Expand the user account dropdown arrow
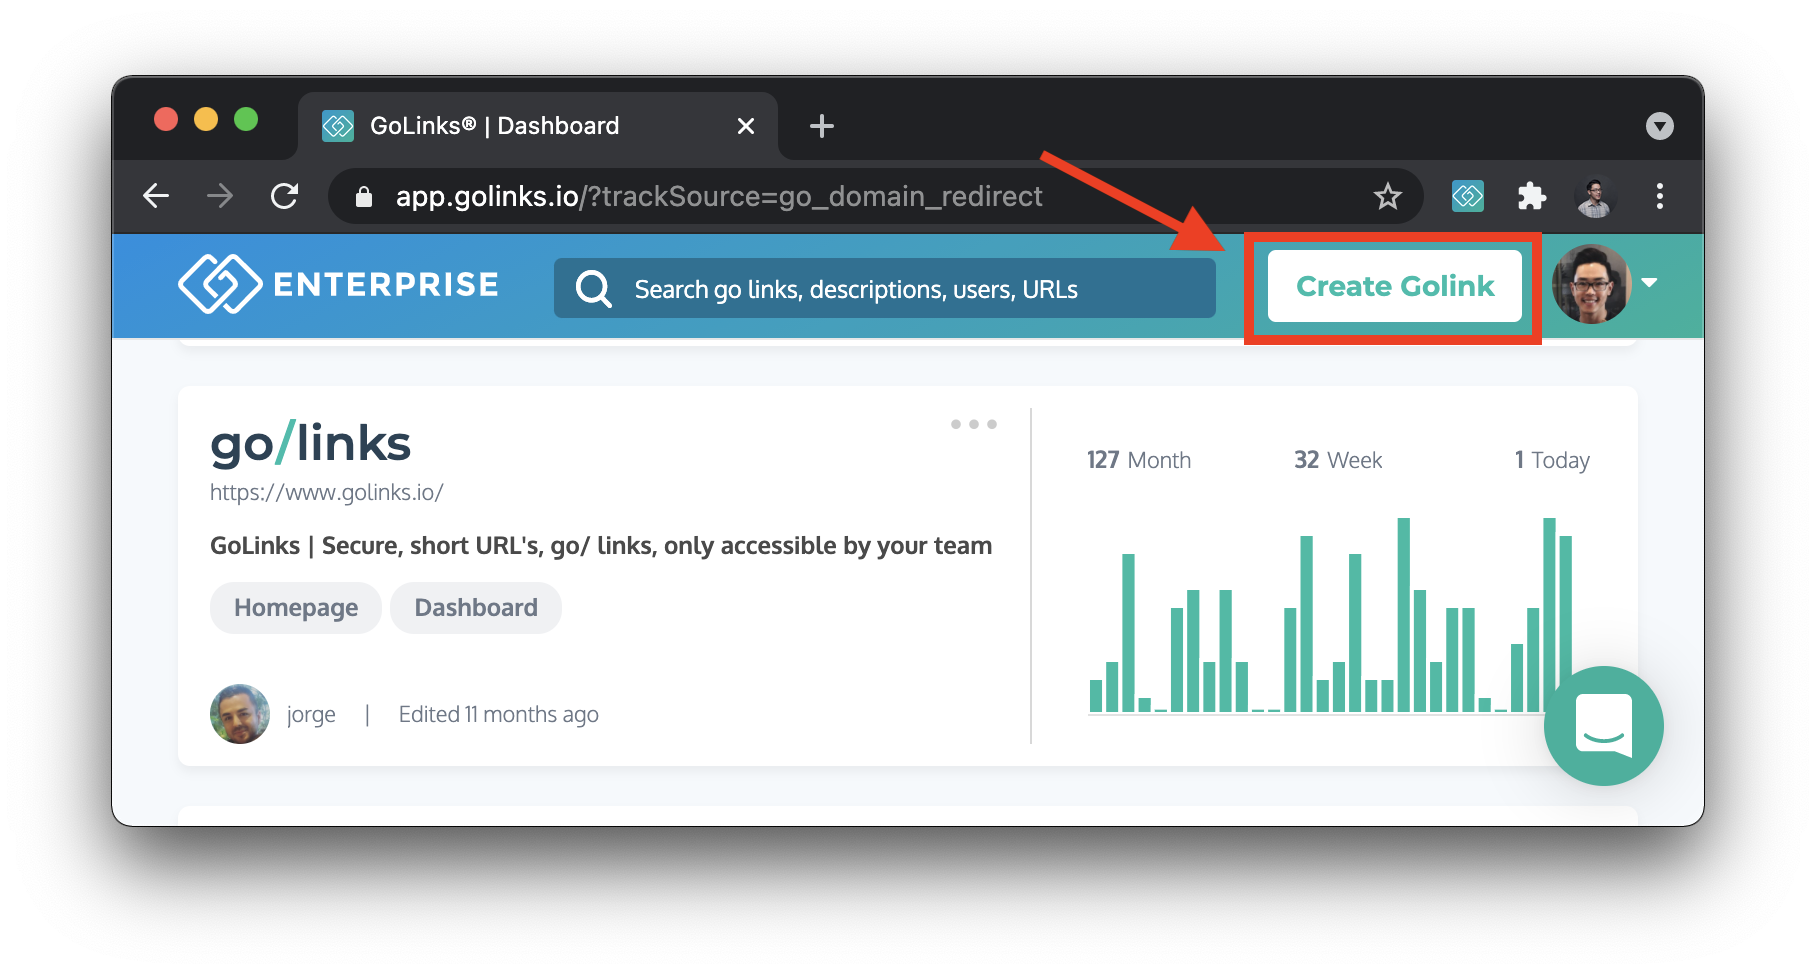The width and height of the screenshot is (1816, 974). point(1649,283)
